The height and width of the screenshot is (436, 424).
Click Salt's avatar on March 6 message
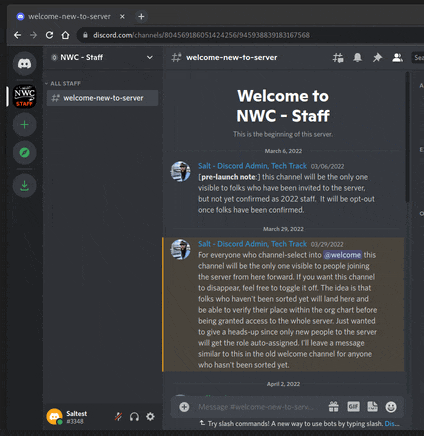point(181,171)
